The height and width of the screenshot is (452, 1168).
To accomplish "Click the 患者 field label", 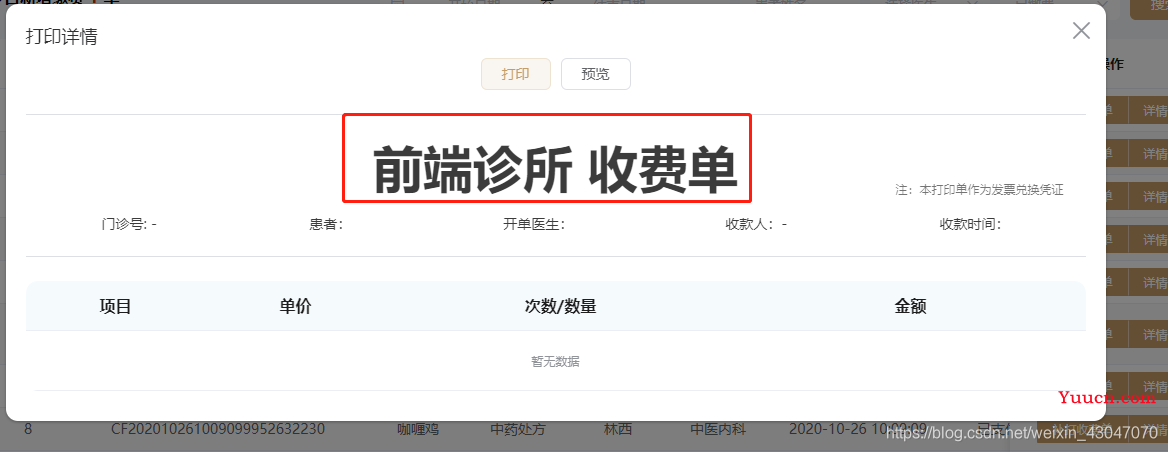I will (x=326, y=223).
